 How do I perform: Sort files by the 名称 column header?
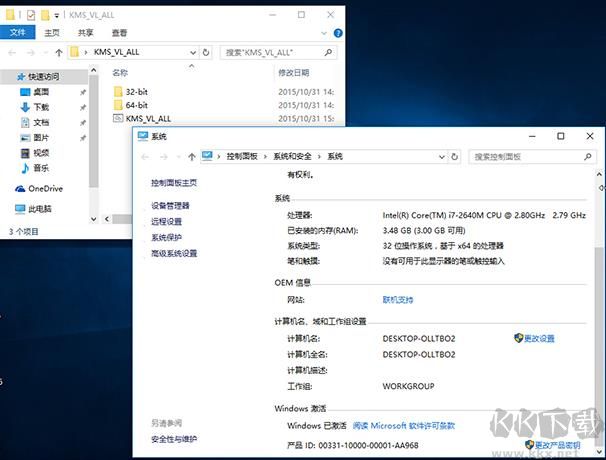[120, 73]
